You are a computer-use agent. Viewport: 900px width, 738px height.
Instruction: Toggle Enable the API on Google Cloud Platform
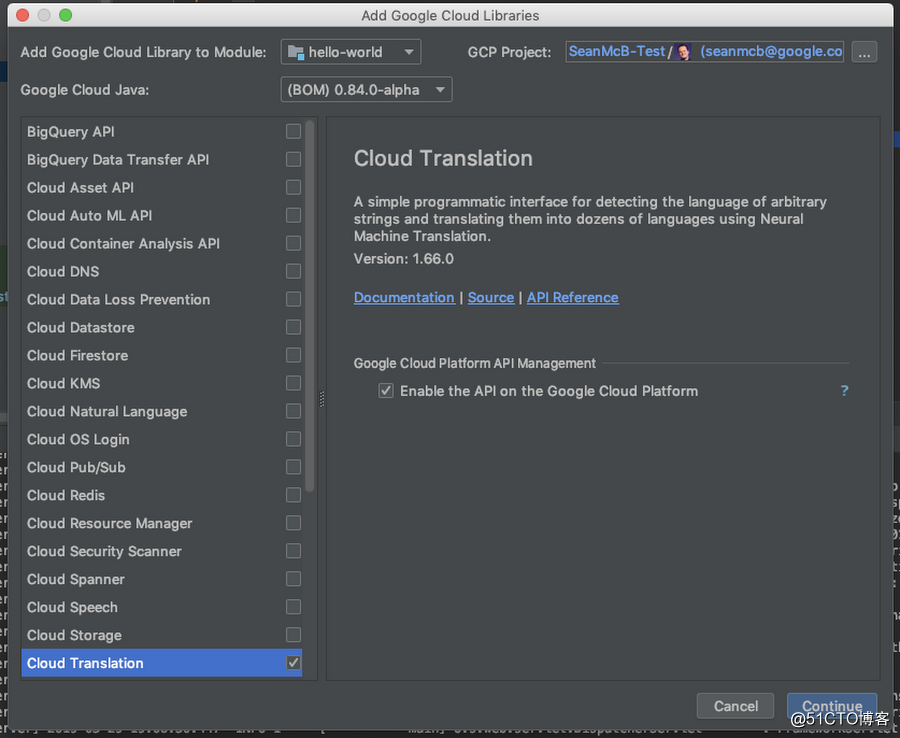click(x=386, y=391)
